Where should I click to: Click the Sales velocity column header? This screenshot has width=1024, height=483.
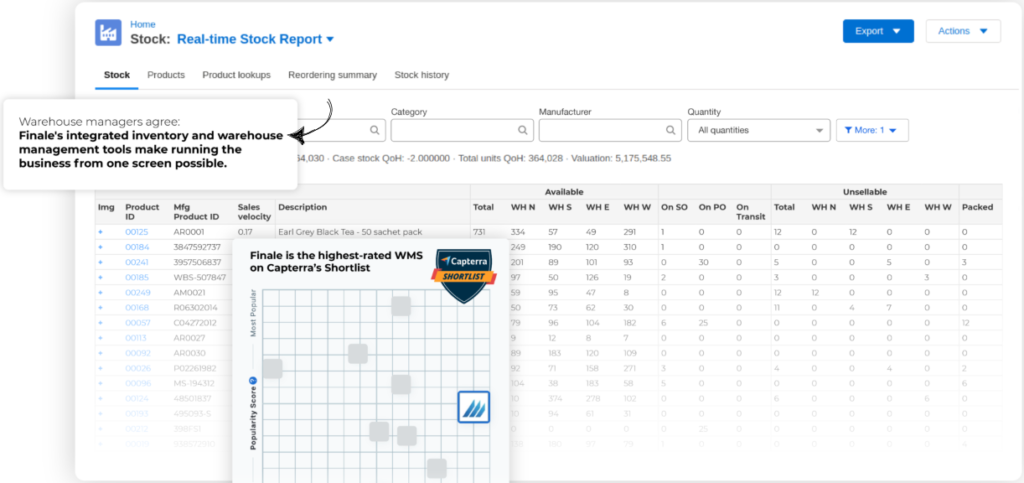pos(253,211)
